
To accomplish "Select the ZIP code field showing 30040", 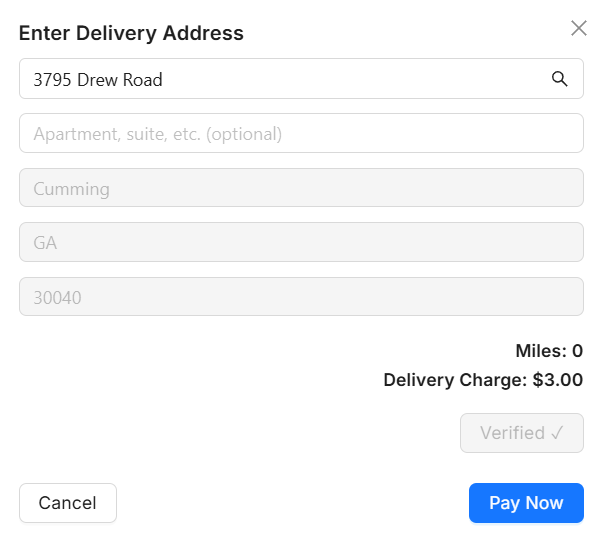I will pyautogui.click(x=301, y=297).
